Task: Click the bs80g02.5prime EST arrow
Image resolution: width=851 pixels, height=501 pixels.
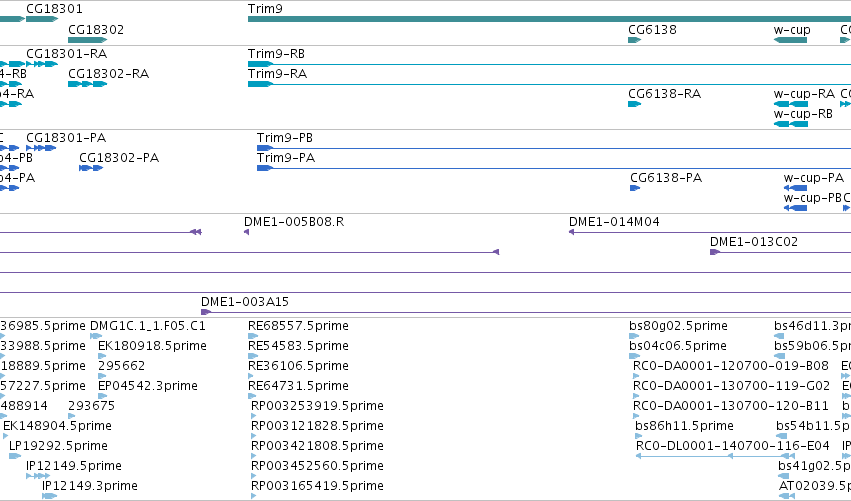Action: coord(634,336)
